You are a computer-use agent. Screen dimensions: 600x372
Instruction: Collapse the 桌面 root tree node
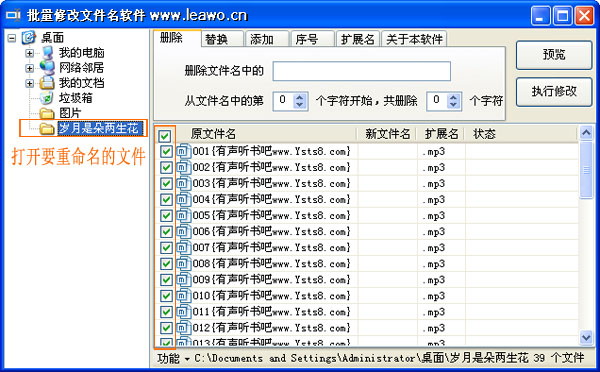[x=12, y=38]
